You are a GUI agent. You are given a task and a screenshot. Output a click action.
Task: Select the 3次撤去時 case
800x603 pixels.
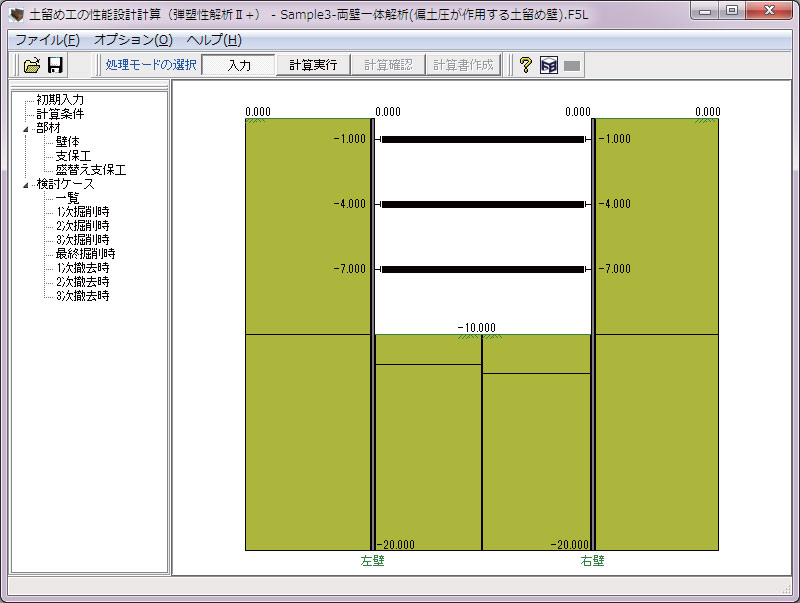[83, 295]
